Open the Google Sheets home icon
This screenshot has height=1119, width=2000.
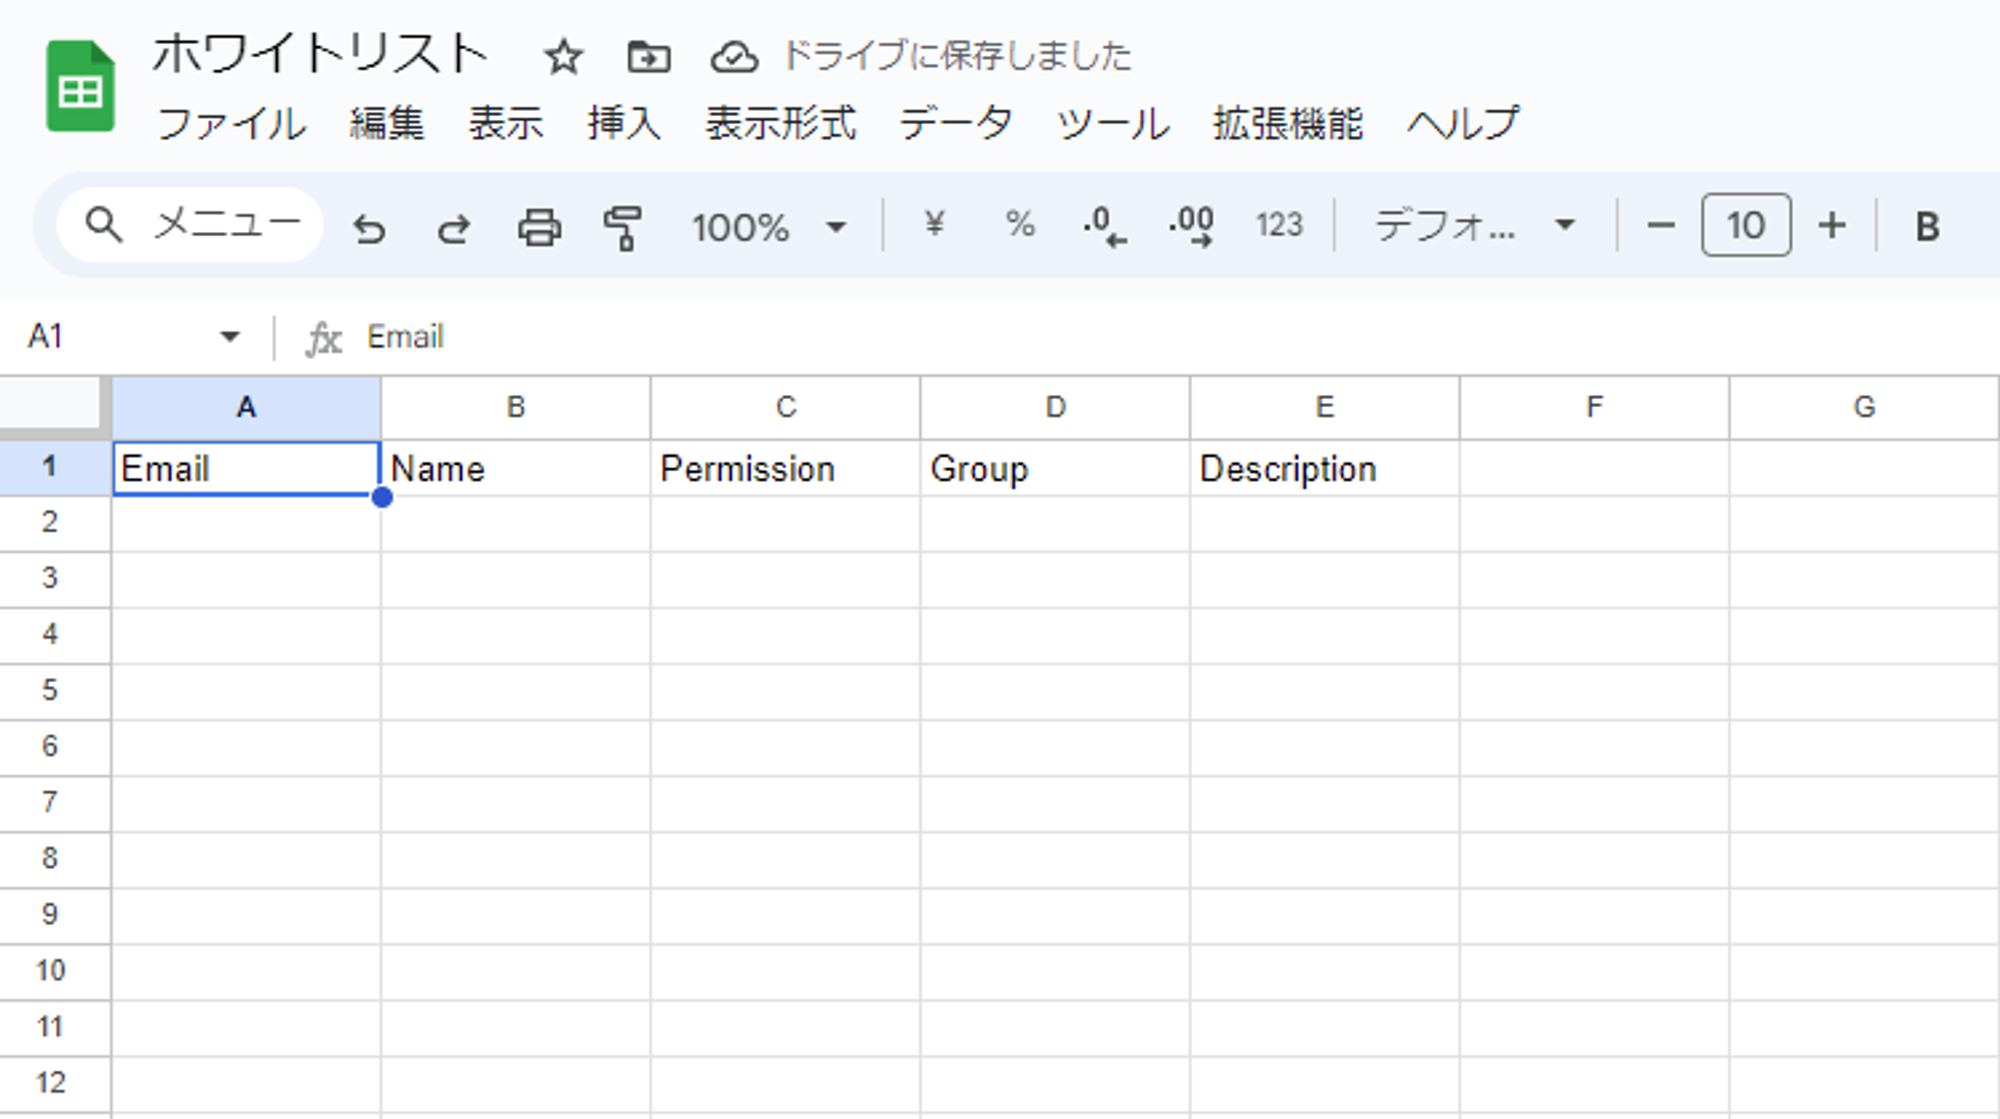tap(80, 87)
